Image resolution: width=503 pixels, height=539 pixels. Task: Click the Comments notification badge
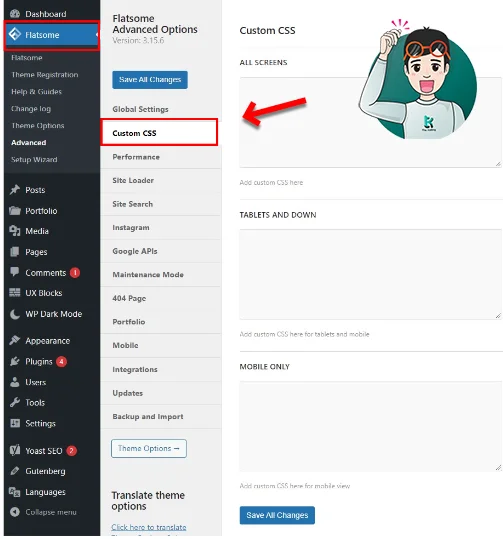coord(75,273)
